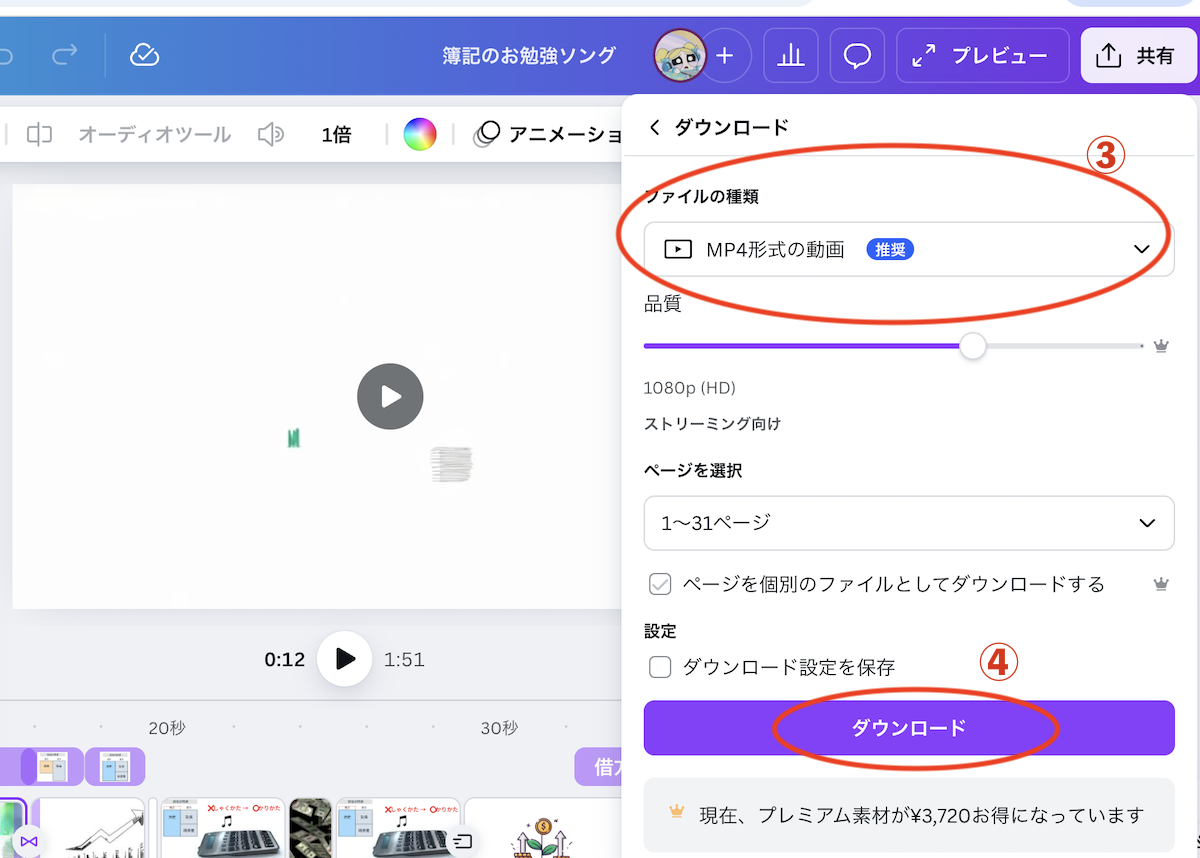
Task: Open the analytics bar chart icon
Action: coord(791,56)
